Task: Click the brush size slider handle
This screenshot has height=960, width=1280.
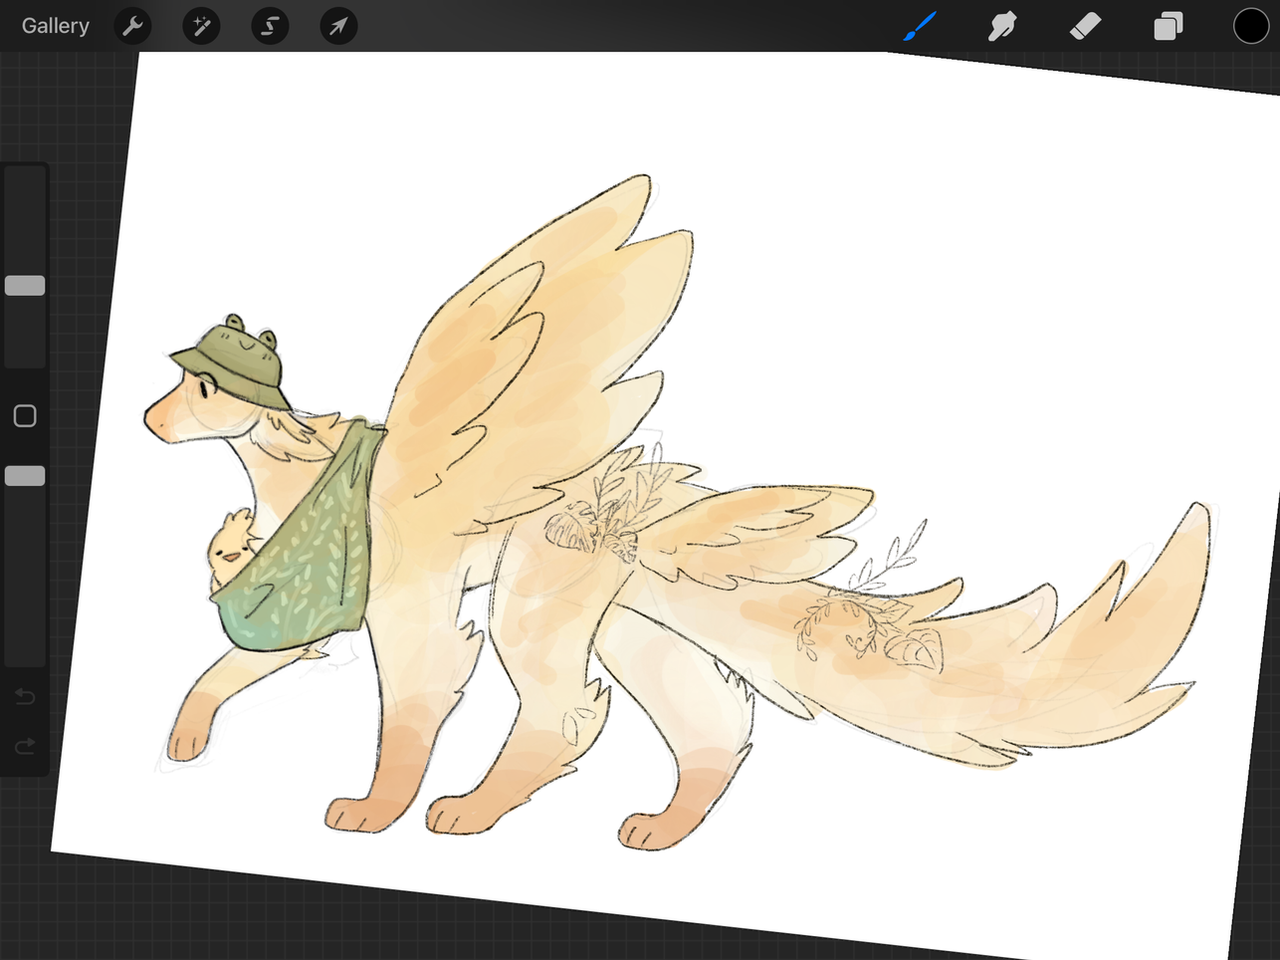Action: coord(25,286)
